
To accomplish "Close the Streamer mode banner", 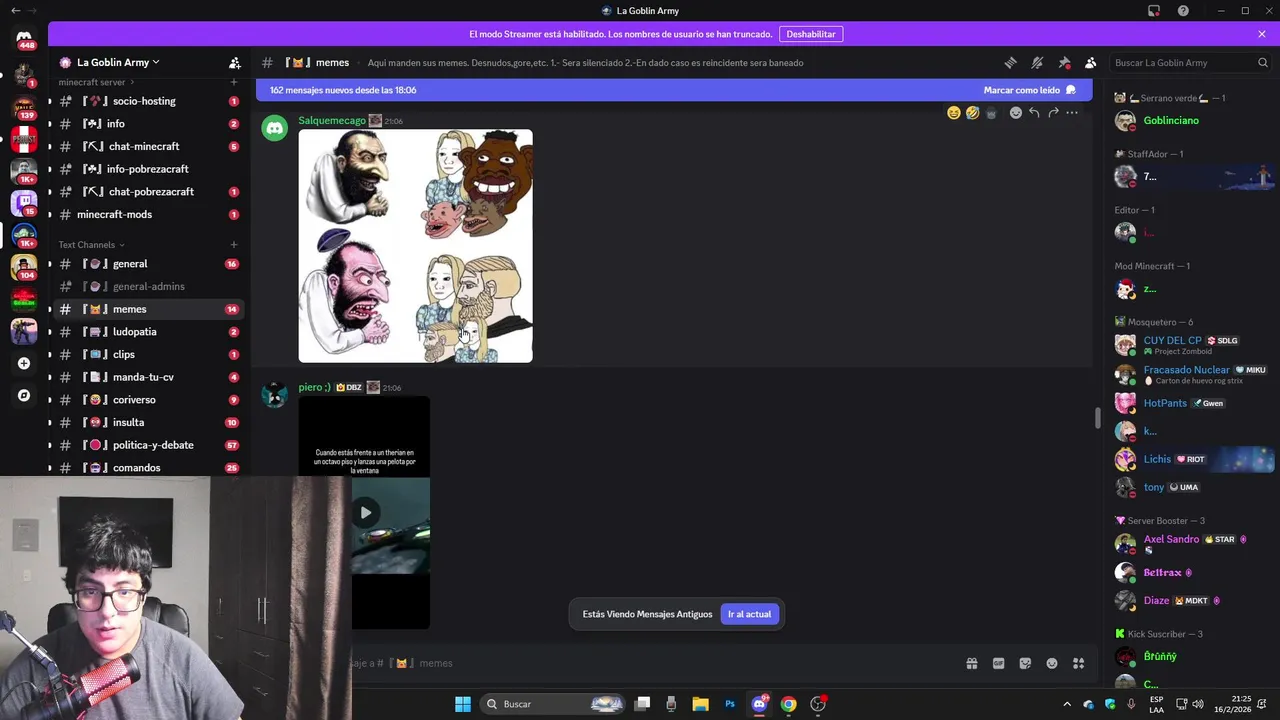I will [1262, 34].
